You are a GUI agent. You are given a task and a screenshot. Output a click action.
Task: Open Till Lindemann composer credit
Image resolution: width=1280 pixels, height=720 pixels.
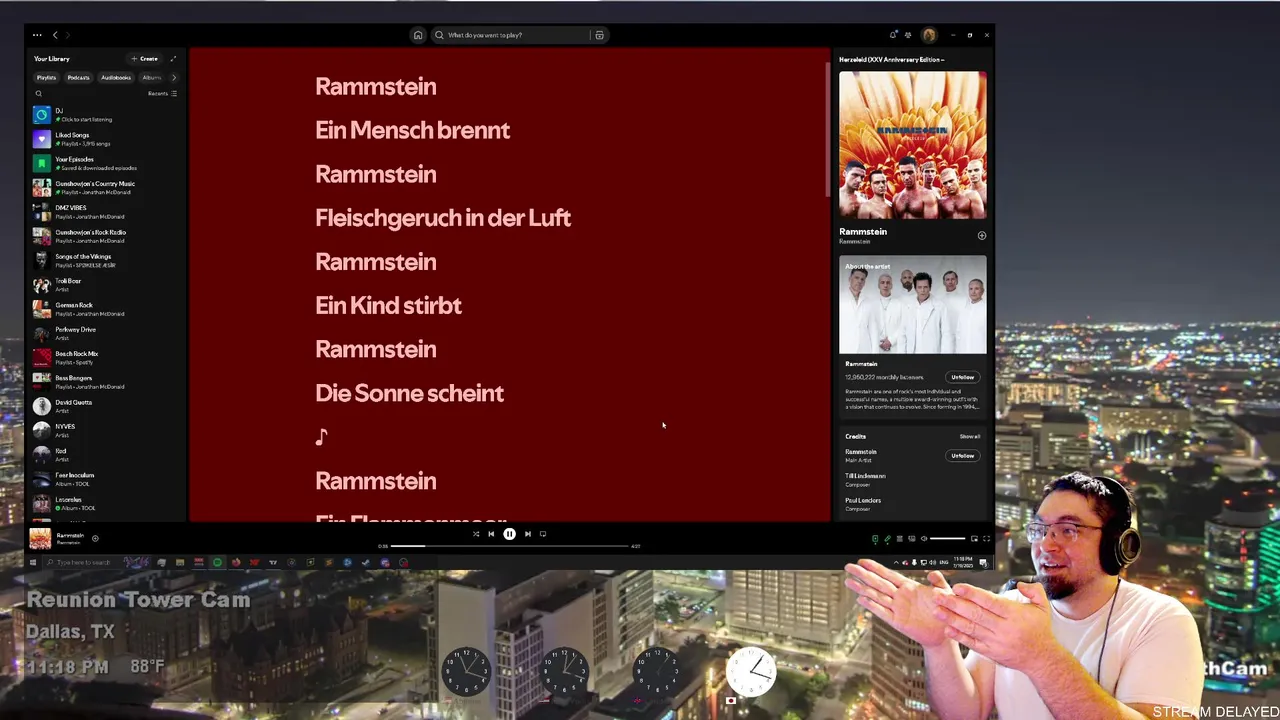(x=865, y=476)
